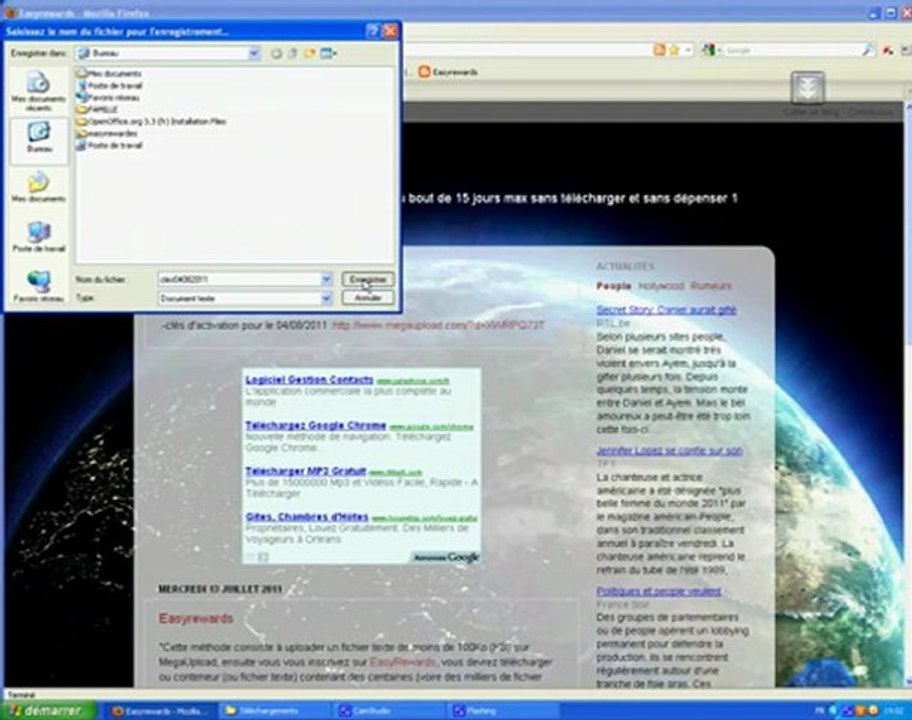912x720 pixels.
Task: Click the up one level folder icon
Action: [293, 54]
